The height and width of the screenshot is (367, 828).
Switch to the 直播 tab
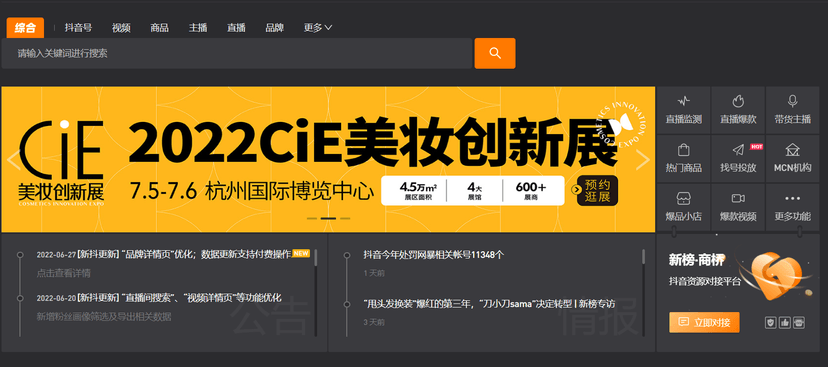click(x=236, y=28)
